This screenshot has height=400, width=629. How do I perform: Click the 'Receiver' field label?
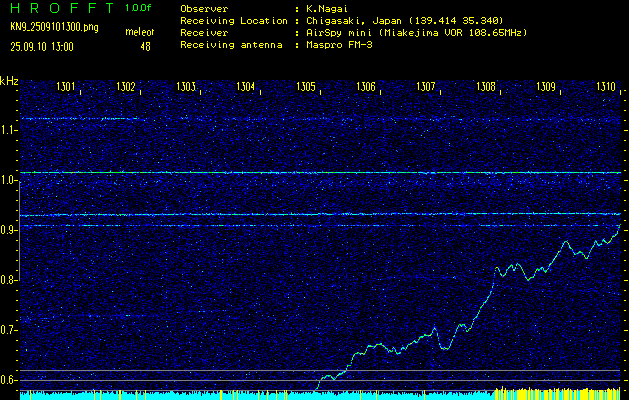pos(204,33)
